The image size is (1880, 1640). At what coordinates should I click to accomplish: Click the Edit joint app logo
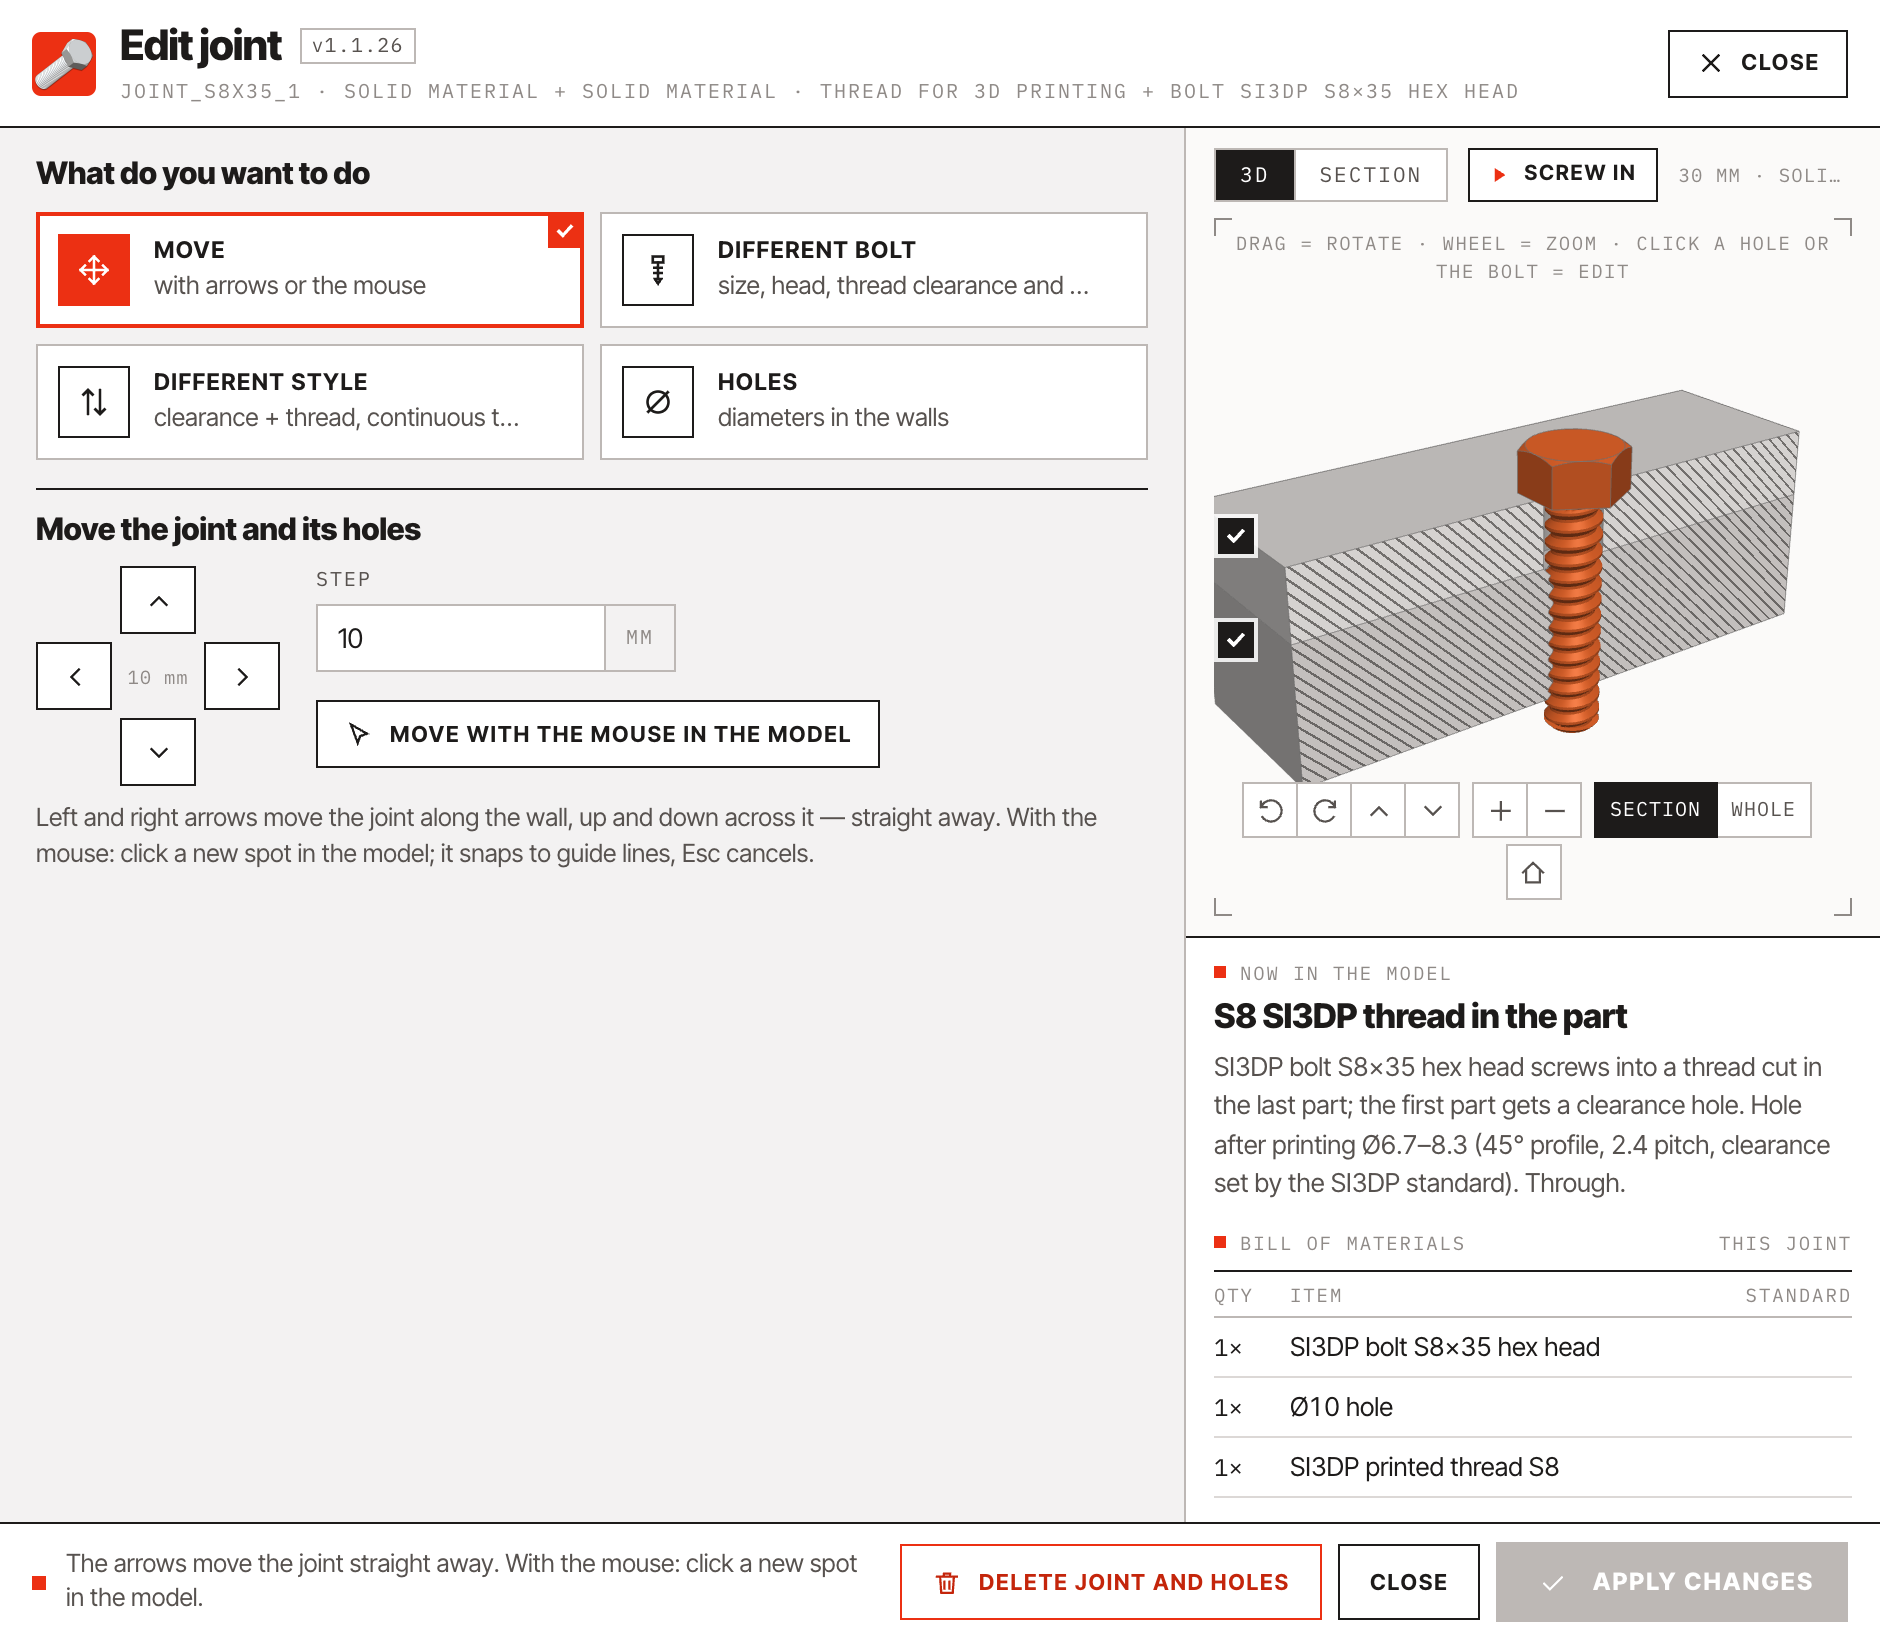(64, 64)
